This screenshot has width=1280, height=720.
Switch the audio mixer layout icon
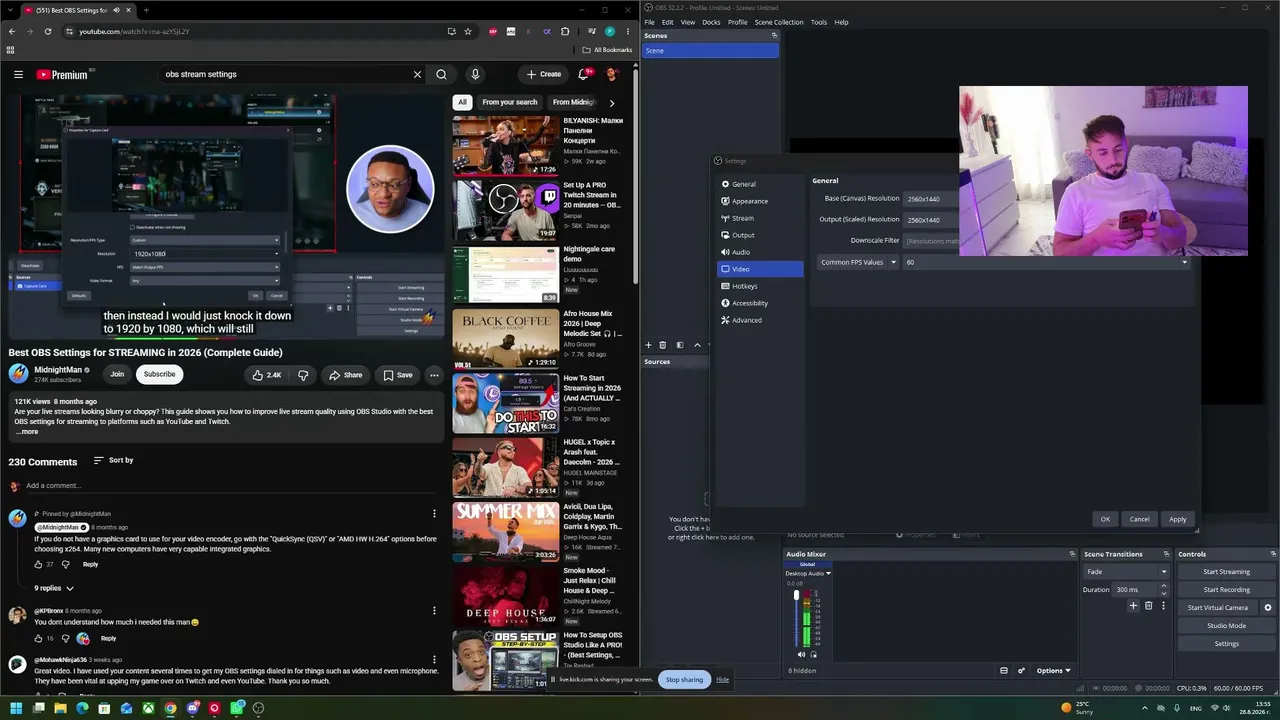click(1004, 670)
